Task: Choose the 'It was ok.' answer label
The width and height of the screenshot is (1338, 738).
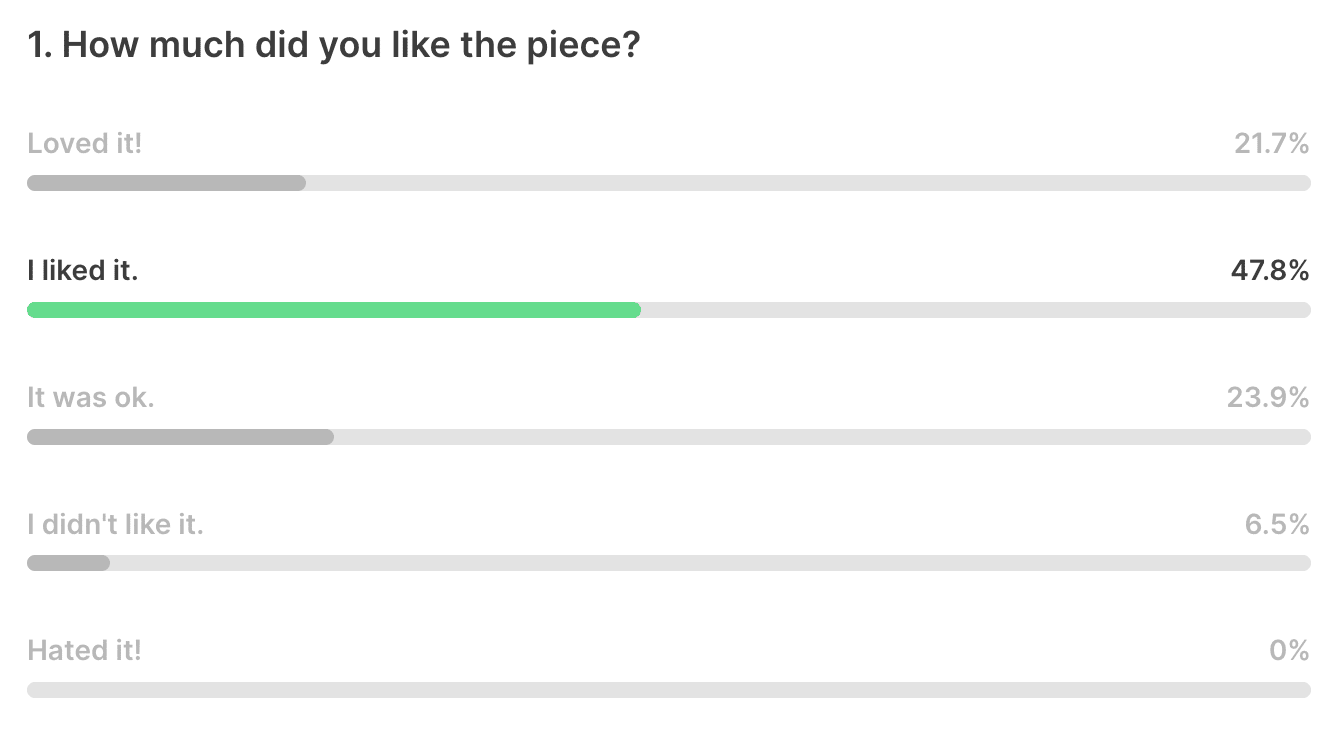Action: [91, 398]
